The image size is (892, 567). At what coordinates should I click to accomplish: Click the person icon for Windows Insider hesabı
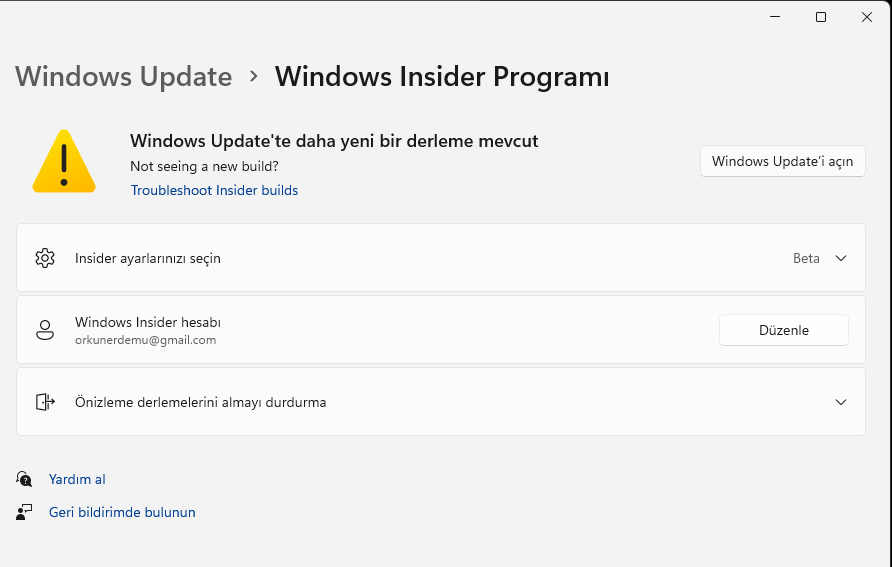click(x=44, y=330)
